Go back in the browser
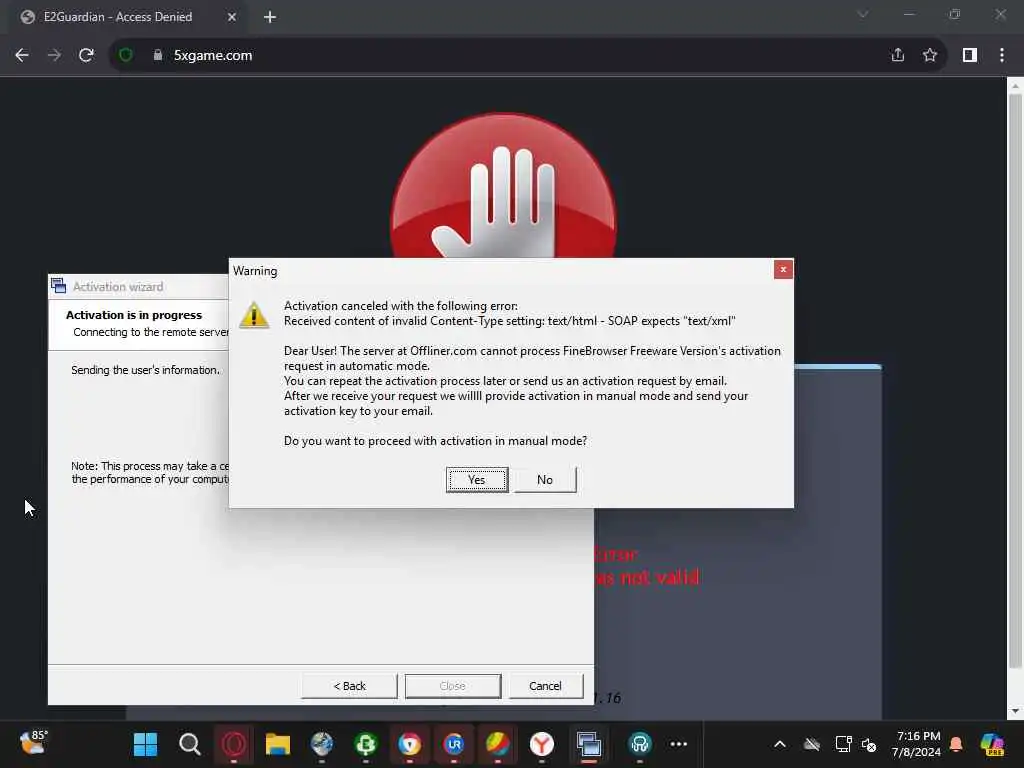The width and height of the screenshot is (1024, 768). click(22, 56)
